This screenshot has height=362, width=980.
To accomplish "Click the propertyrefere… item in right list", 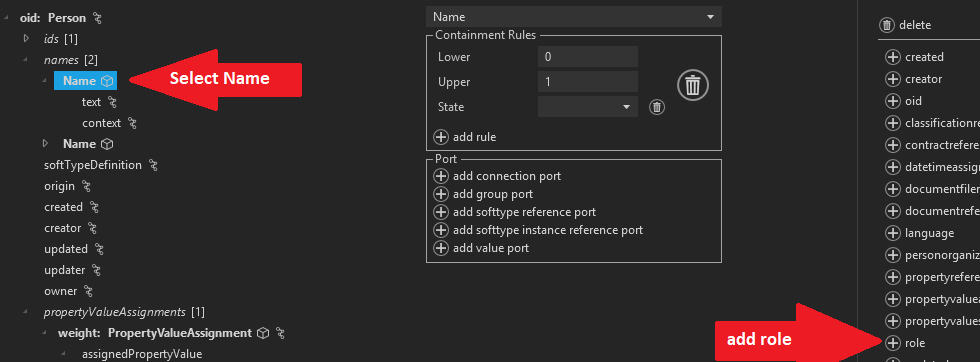I will pyautogui.click(x=942, y=277).
